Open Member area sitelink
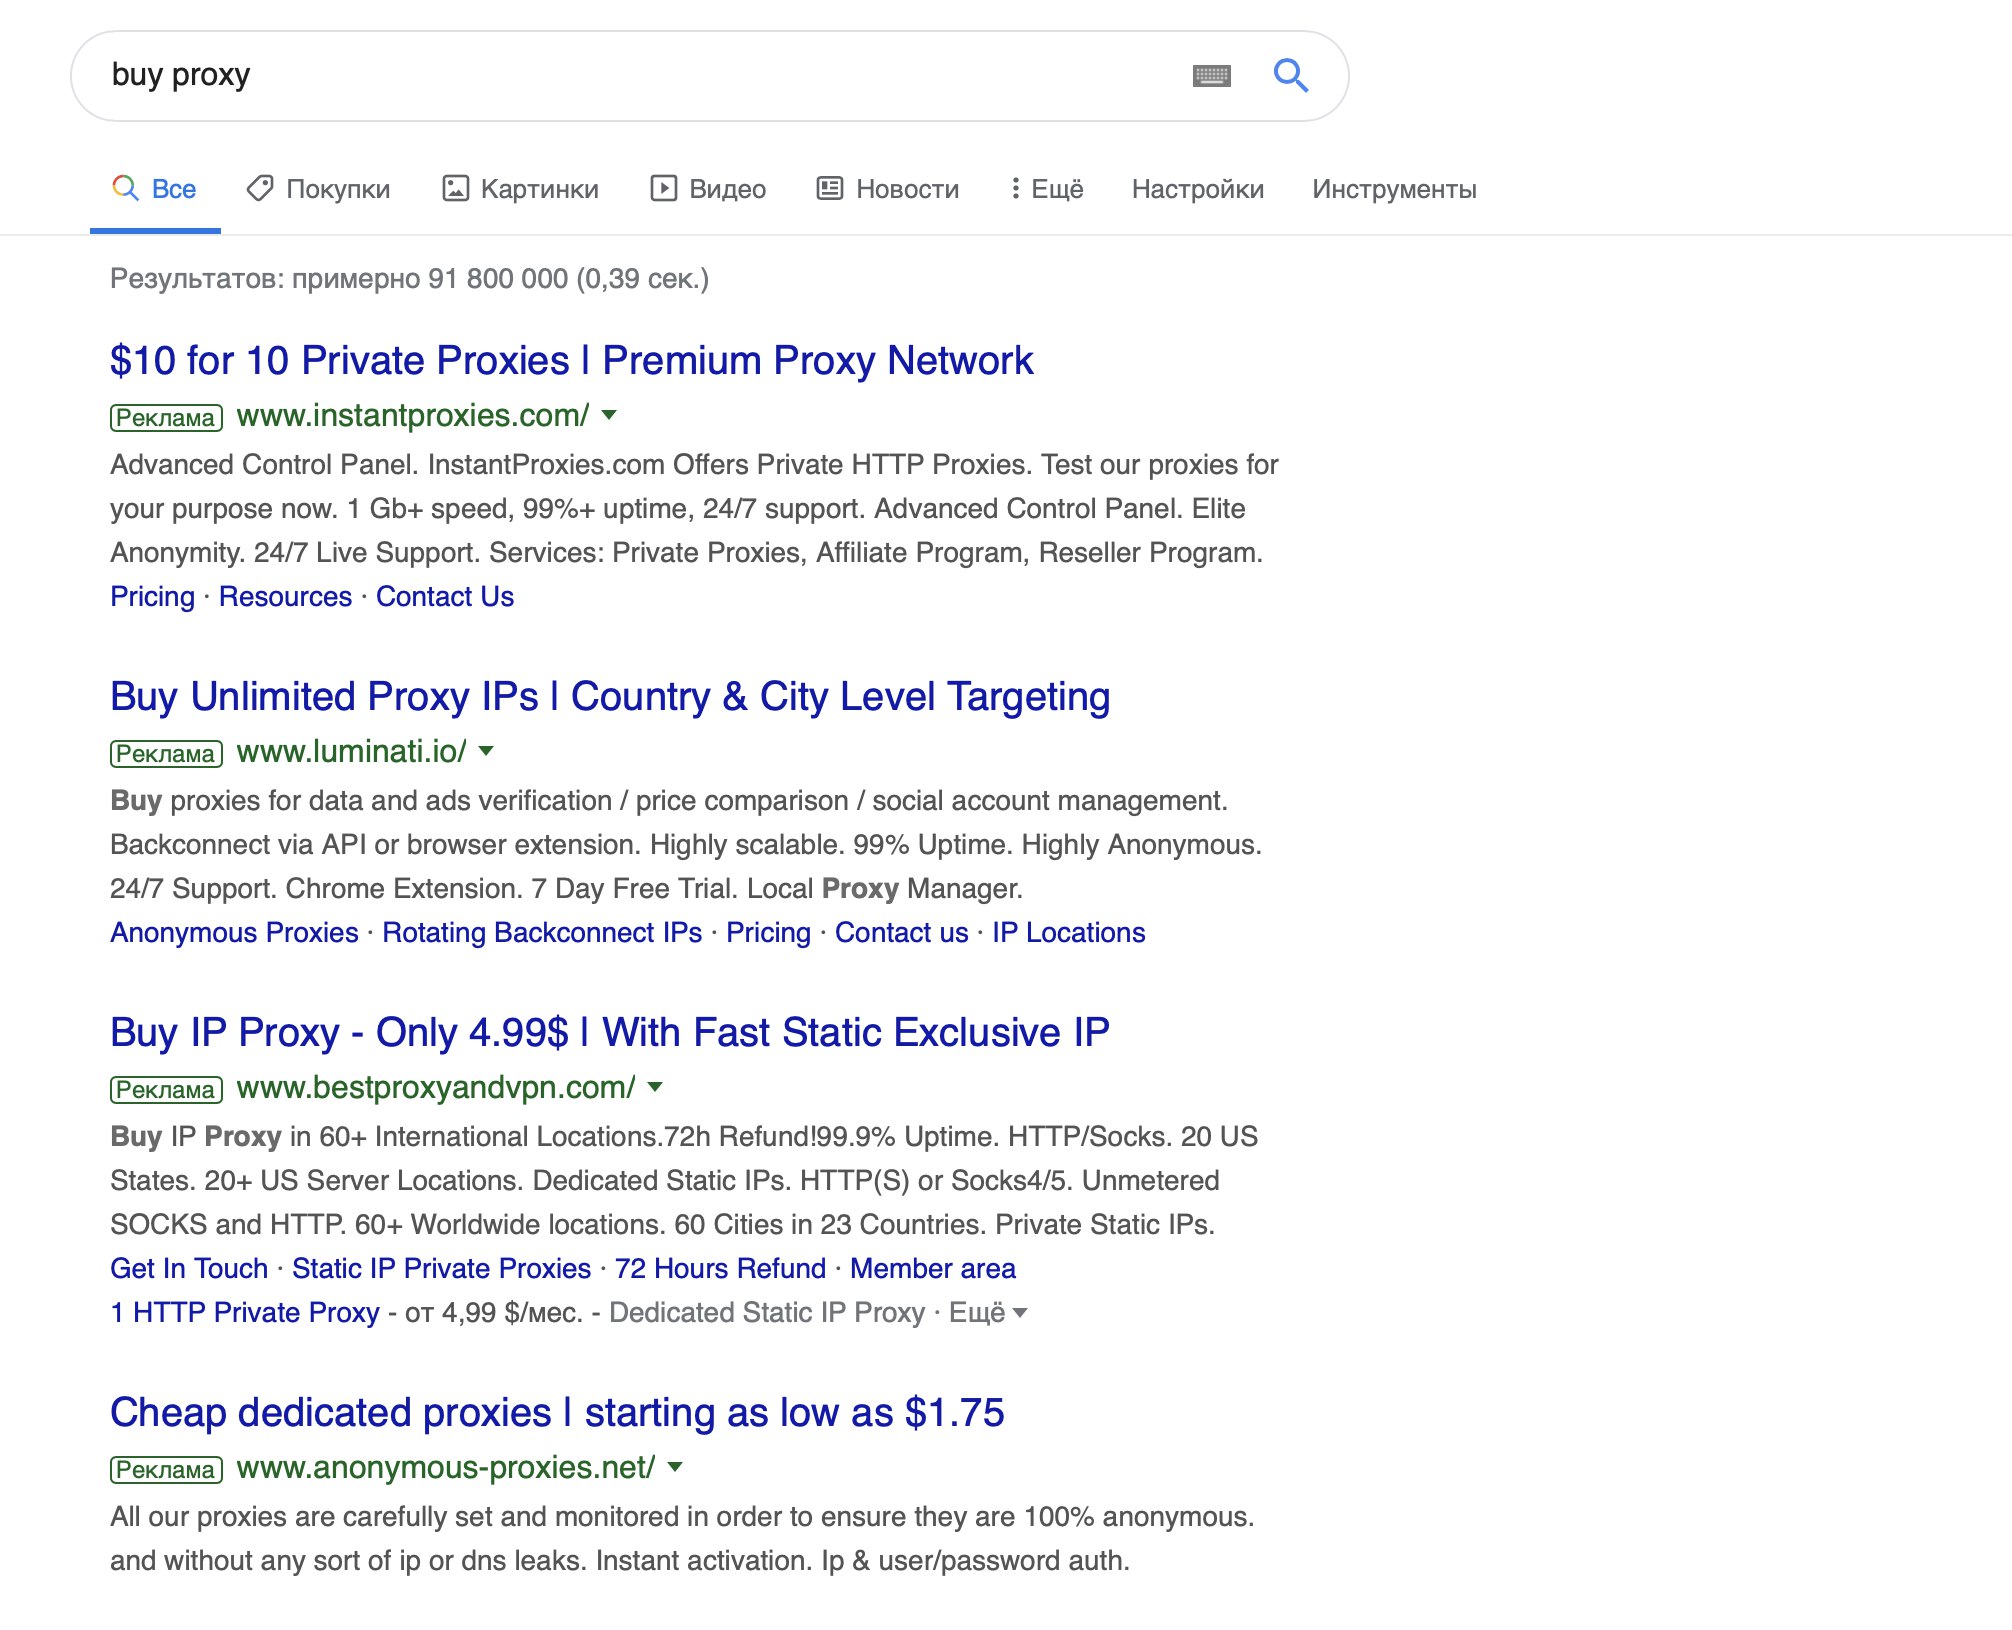 click(x=933, y=1269)
